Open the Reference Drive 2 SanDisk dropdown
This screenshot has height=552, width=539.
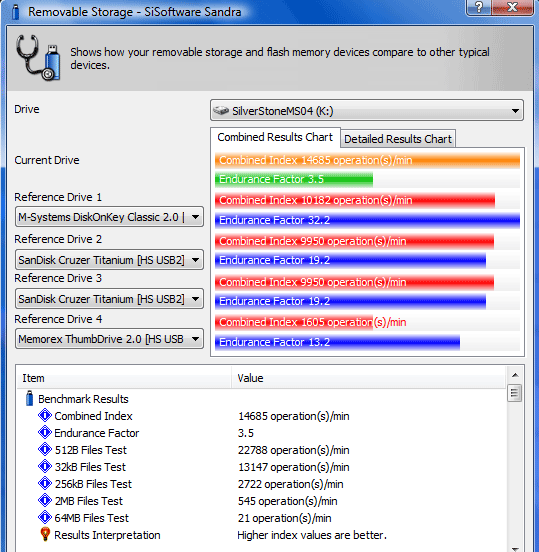109,260
